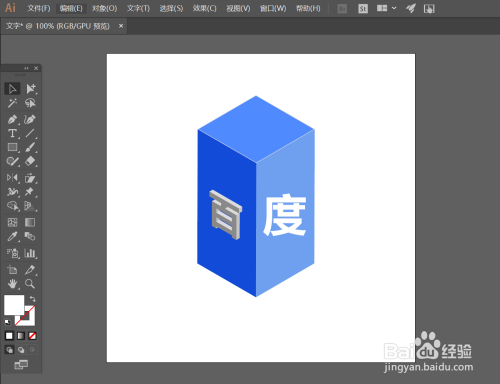The height and width of the screenshot is (384, 500).
Task: Click the Illustrator Ai logo
Action: click(10, 8)
